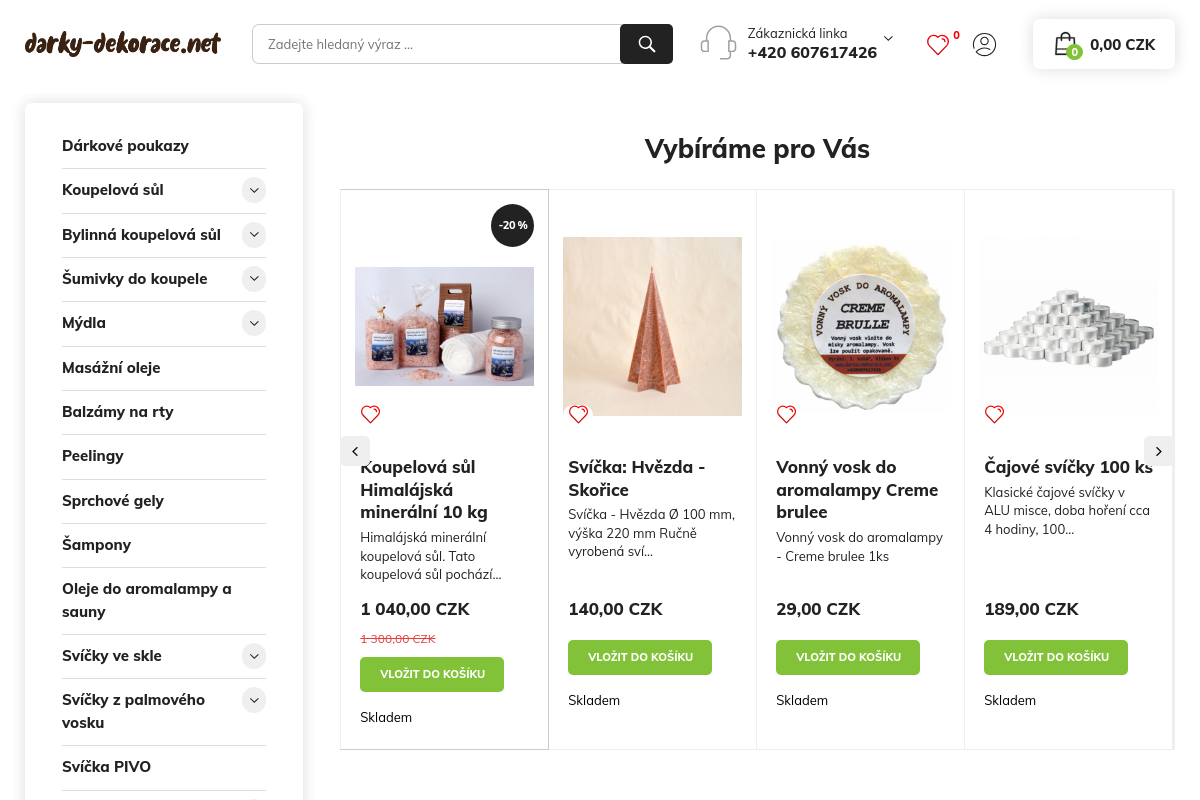The width and height of the screenshot is (1200, 800).
Task: Click the customer line headset icon
Action: (718, 43)
